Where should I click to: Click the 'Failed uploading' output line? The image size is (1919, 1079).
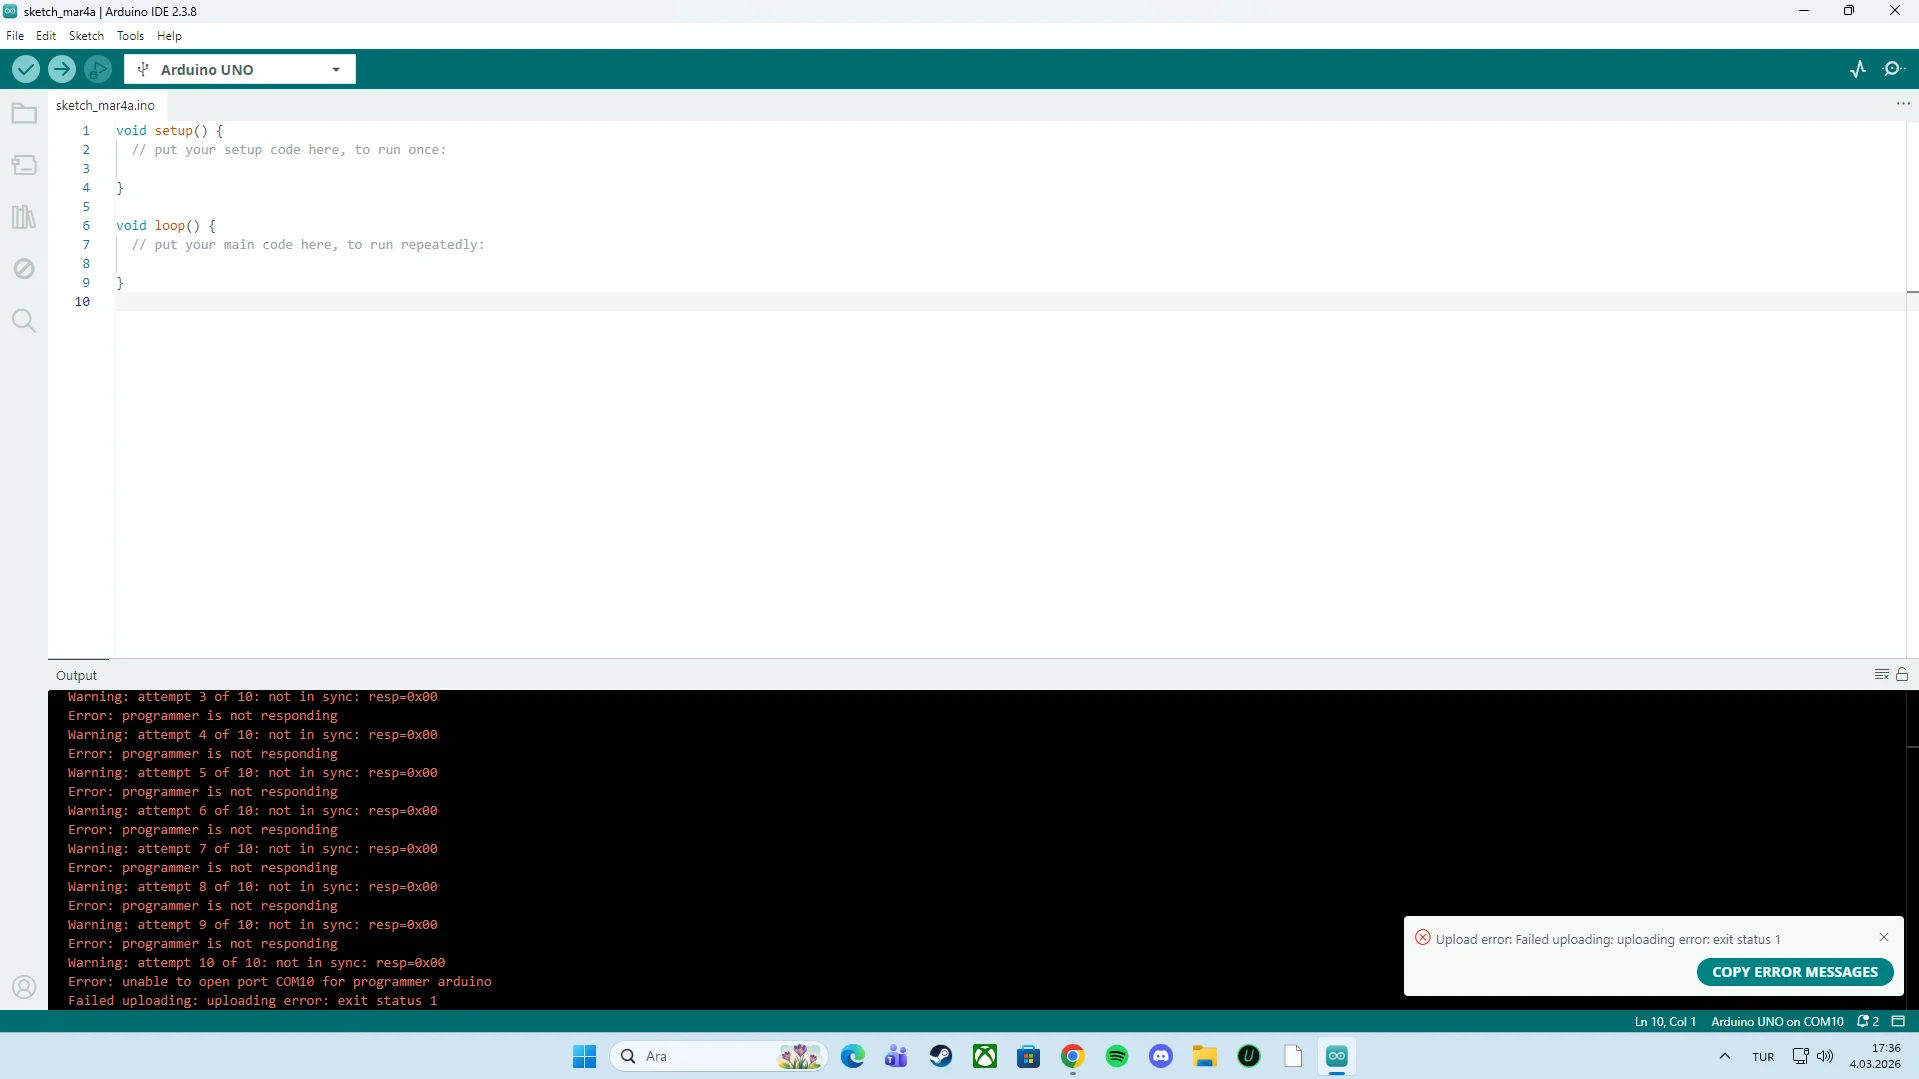253,1000
